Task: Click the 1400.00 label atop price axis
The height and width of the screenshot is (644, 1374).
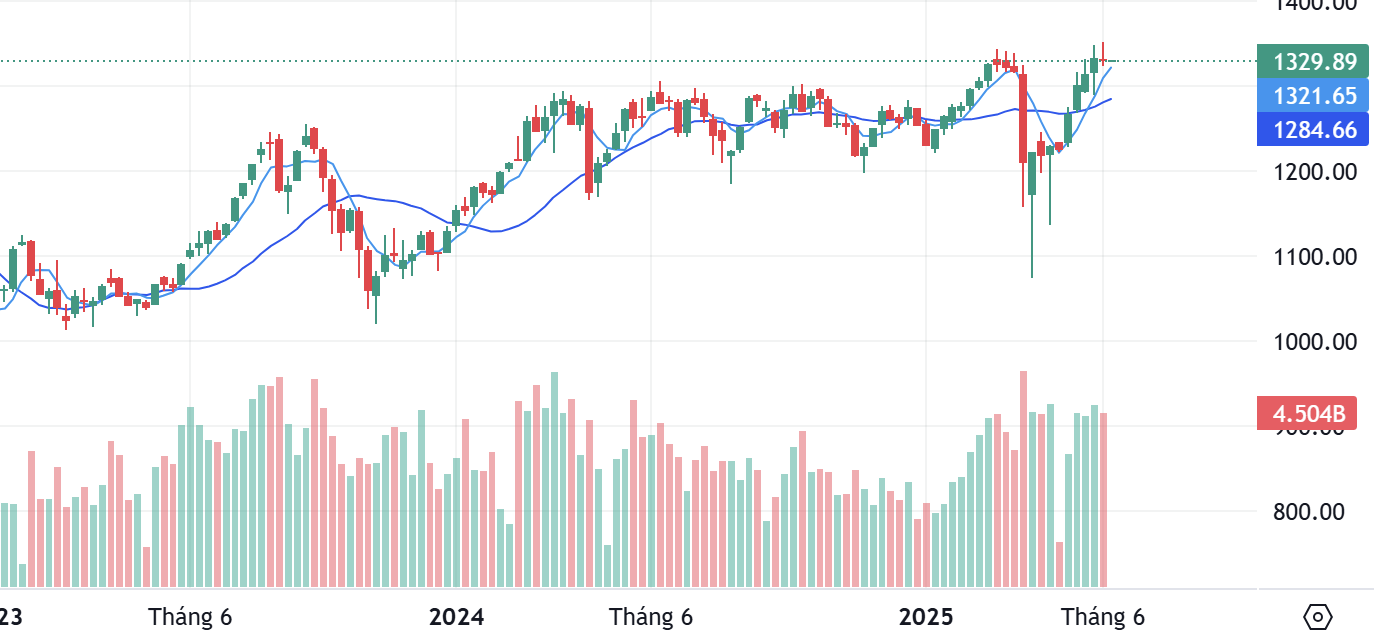Action: (x=1315, y=6)
